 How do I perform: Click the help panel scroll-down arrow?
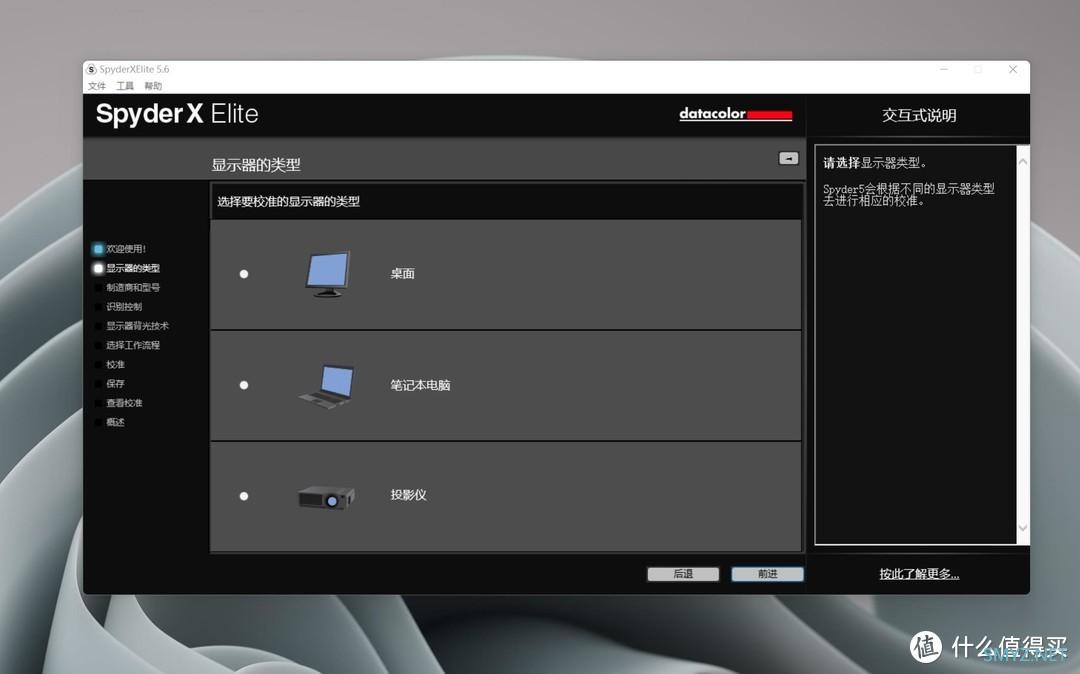(x=1023, y=528)
